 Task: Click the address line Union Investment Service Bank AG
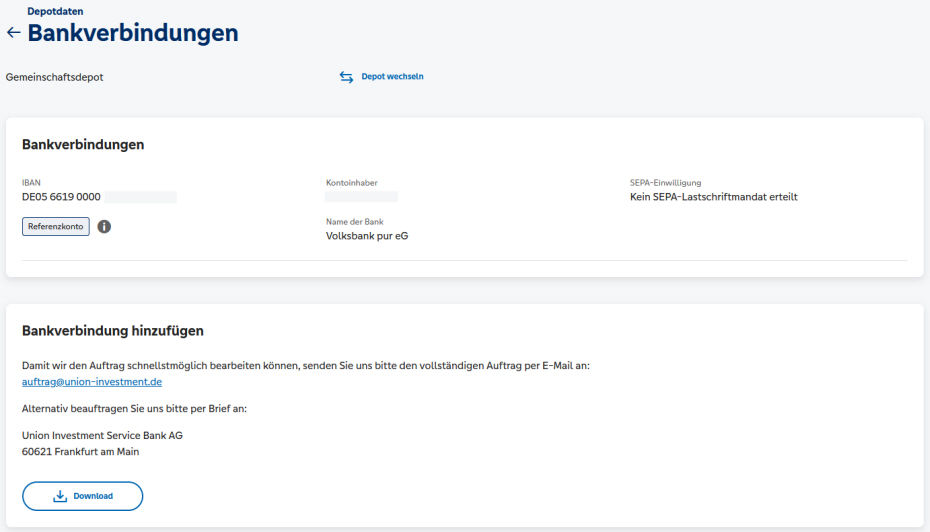(102, 435)
